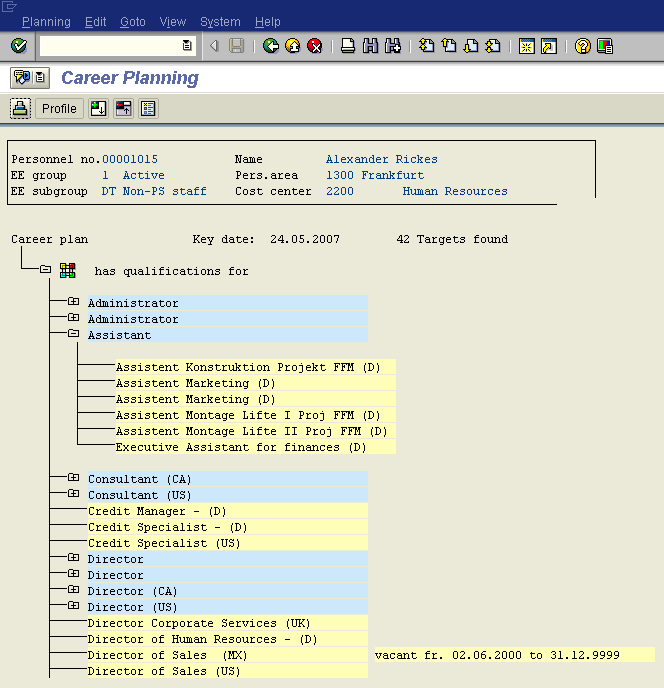Select Assistent Montage Lifte I Proj FFM

click(x=255, y=415)
